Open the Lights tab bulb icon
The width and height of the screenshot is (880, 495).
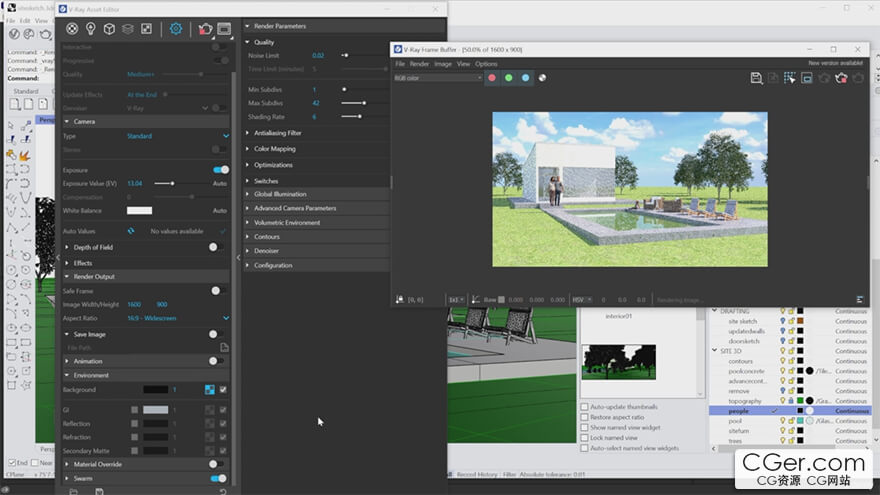click(x=91, y=29)
